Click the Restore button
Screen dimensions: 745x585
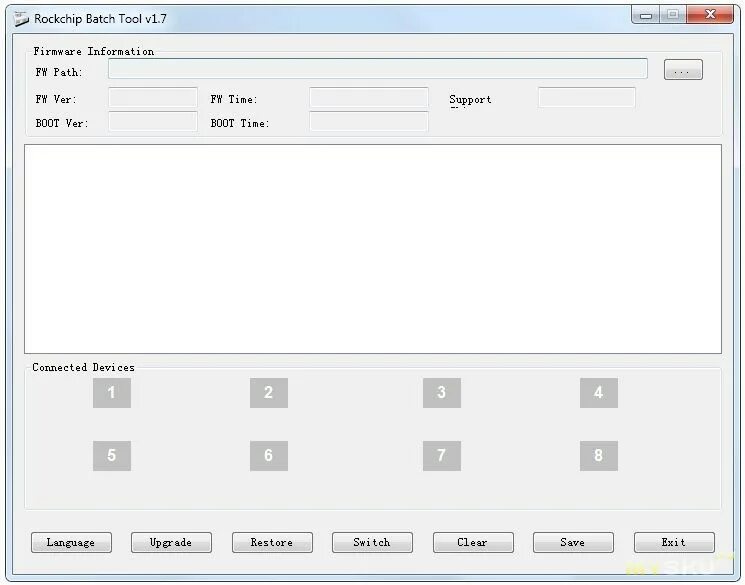click(x=272, y=542)
